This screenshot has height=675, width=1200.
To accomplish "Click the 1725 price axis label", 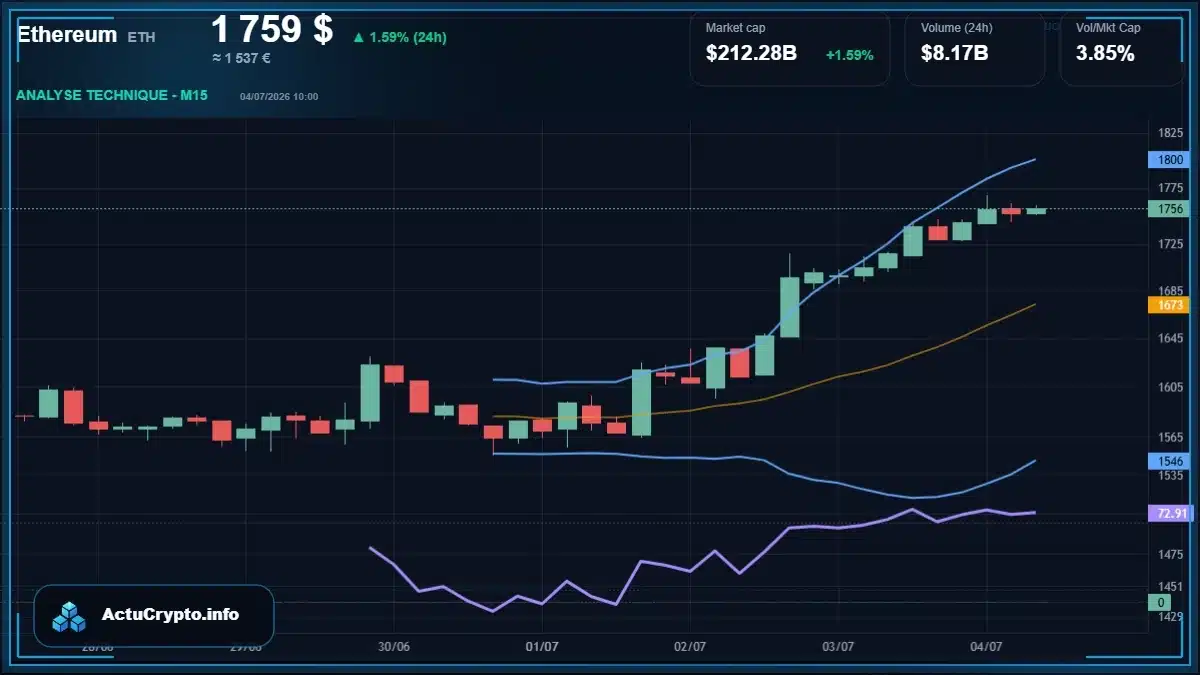I will tap(1170, 244).
